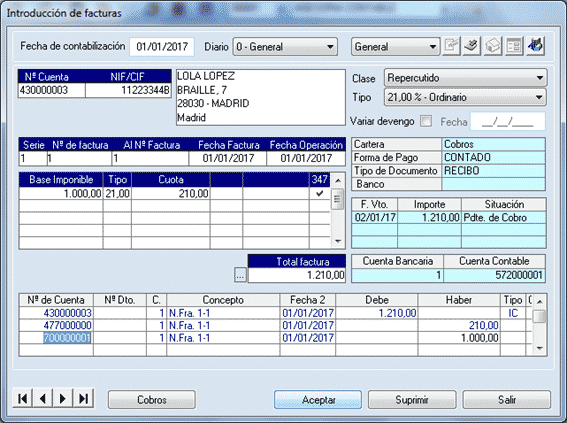The width and height of the screenshot is (567, 423).
Task: Toggle the 347 checkmark in first row
Action: tap(320, 193)
